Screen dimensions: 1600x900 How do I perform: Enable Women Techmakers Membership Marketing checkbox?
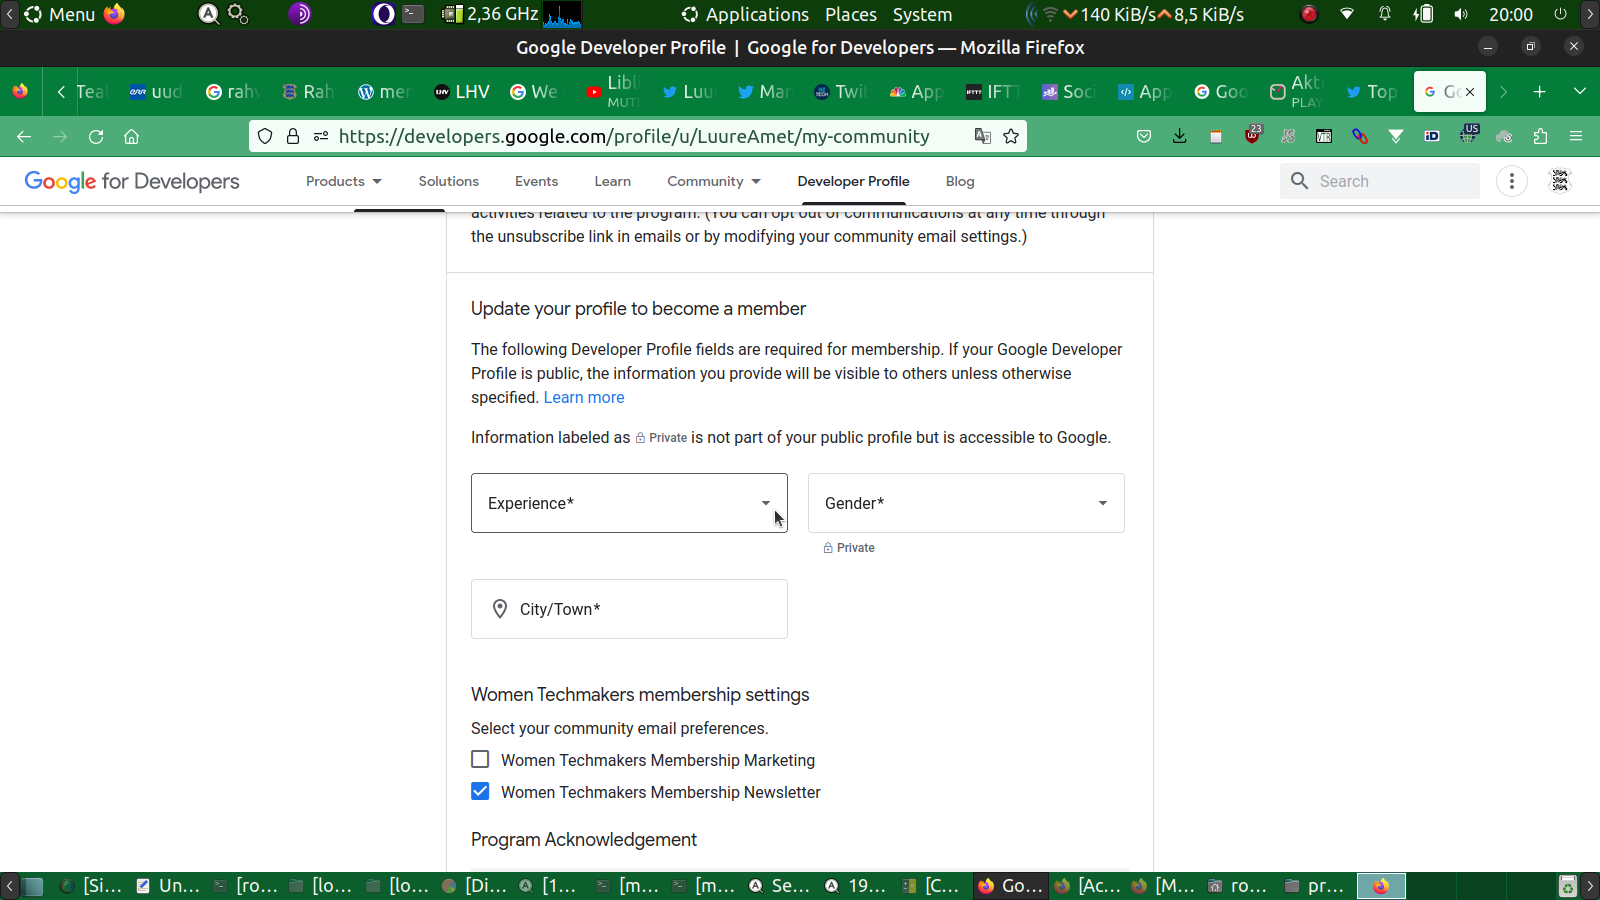click(x=480, y=760)
